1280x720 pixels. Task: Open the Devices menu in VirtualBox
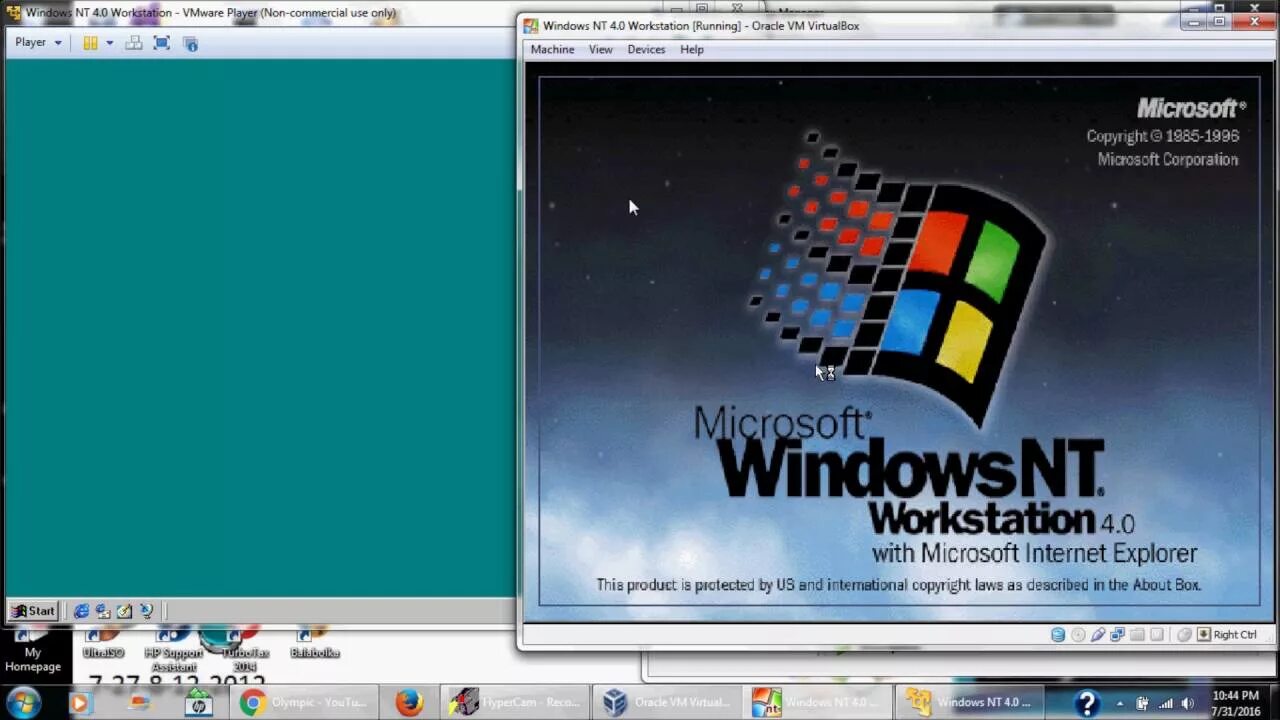[645, 49]
